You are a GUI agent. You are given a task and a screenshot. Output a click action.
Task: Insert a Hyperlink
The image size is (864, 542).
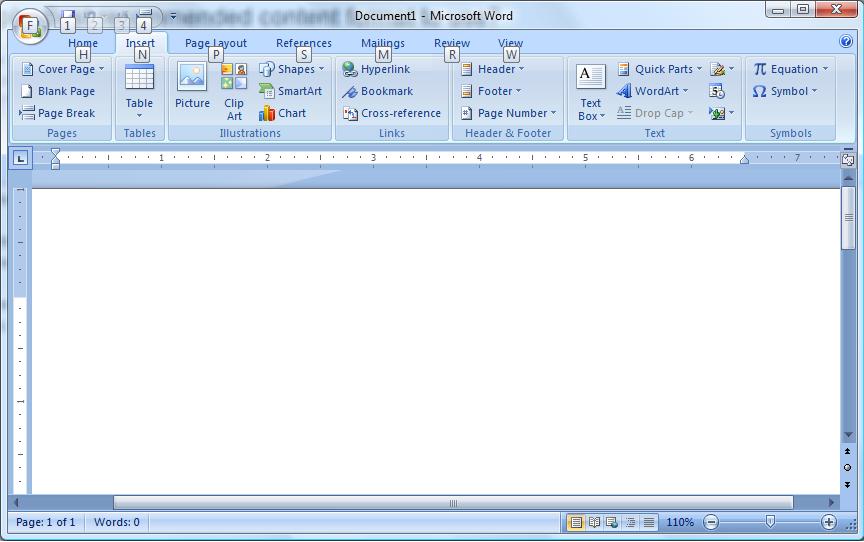[x=376, y=69]
